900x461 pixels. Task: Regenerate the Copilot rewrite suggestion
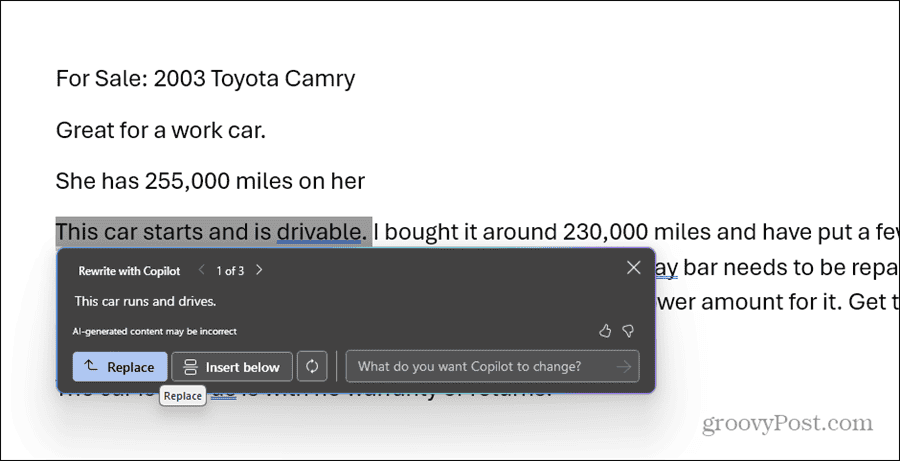tap(312, 366)
